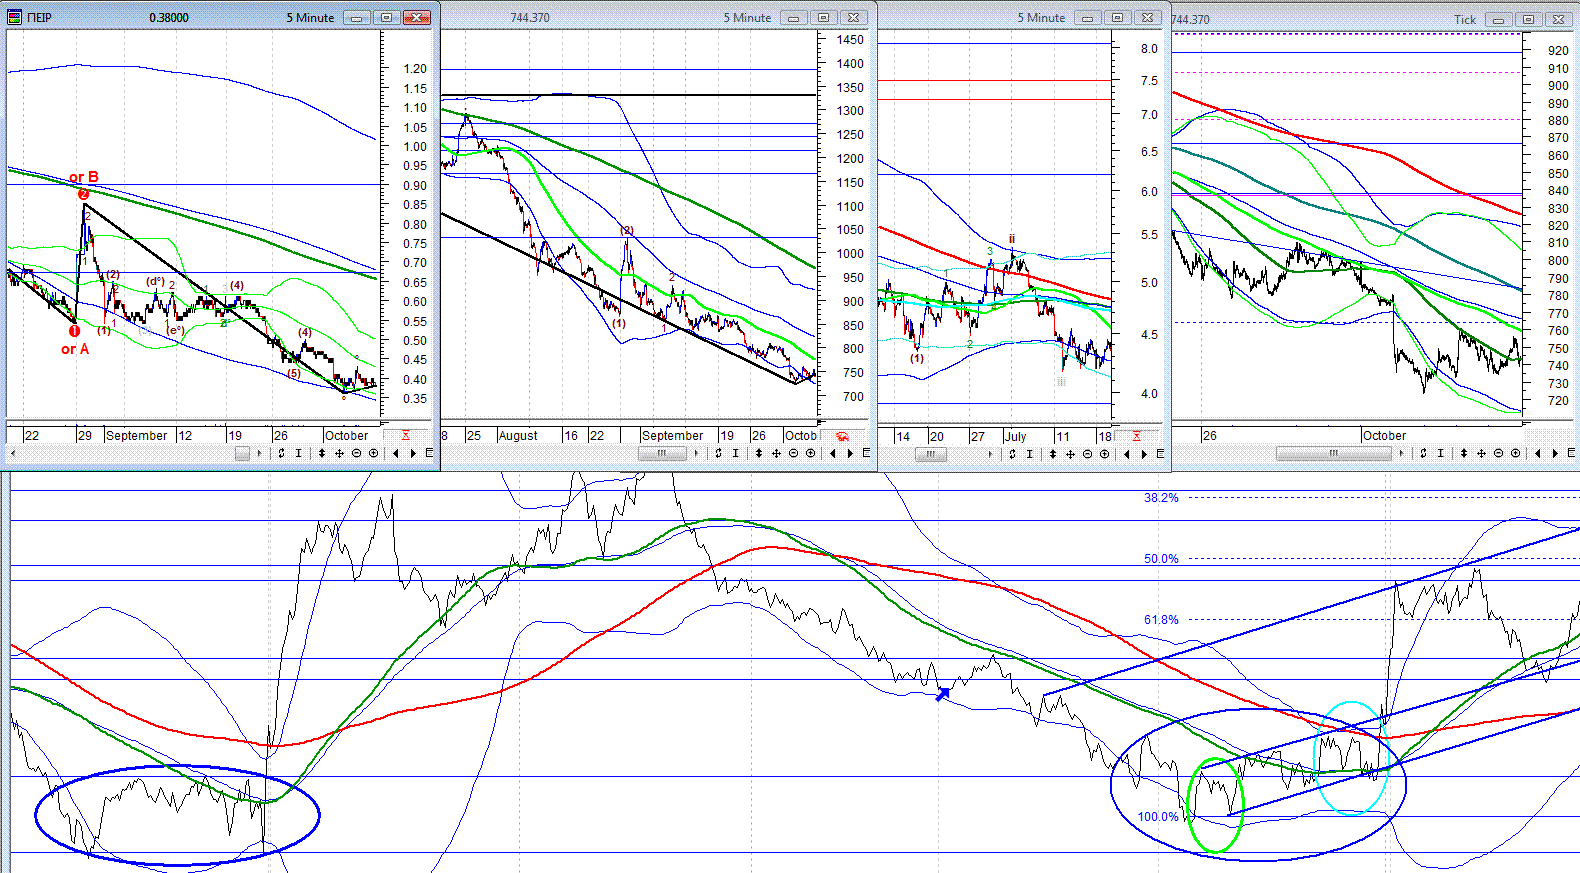
Task: Click the 38.2% Fibonacci label in bottom chart
Action: point(1161,497)
